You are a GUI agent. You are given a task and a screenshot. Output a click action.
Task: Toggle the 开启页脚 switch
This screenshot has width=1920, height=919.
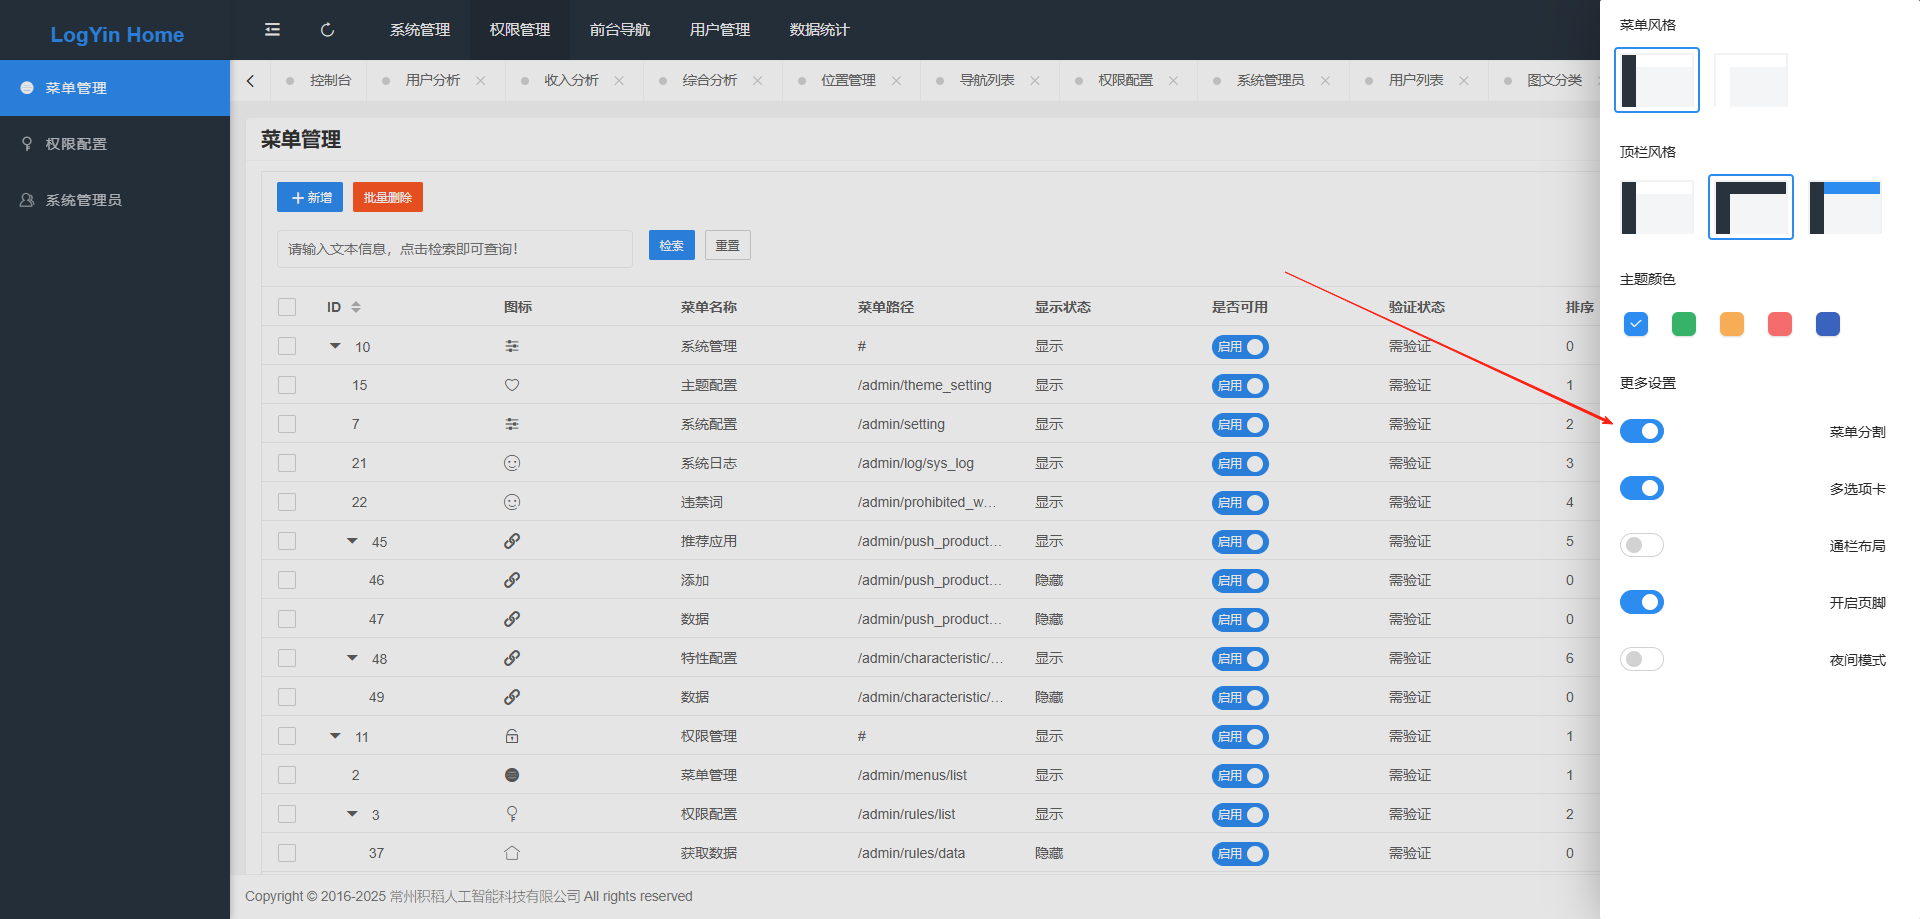coord(1642,602)
